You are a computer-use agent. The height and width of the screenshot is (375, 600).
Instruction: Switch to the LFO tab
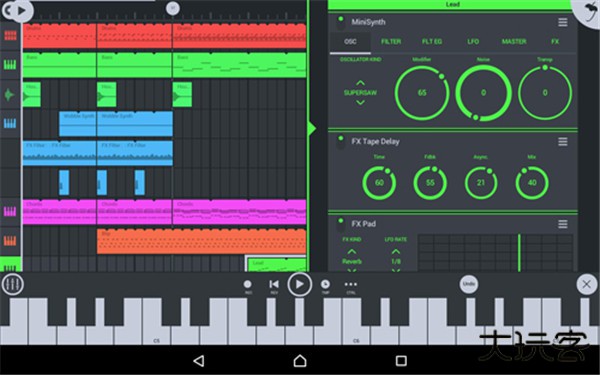pyautogui.click(x=473, y=42)
